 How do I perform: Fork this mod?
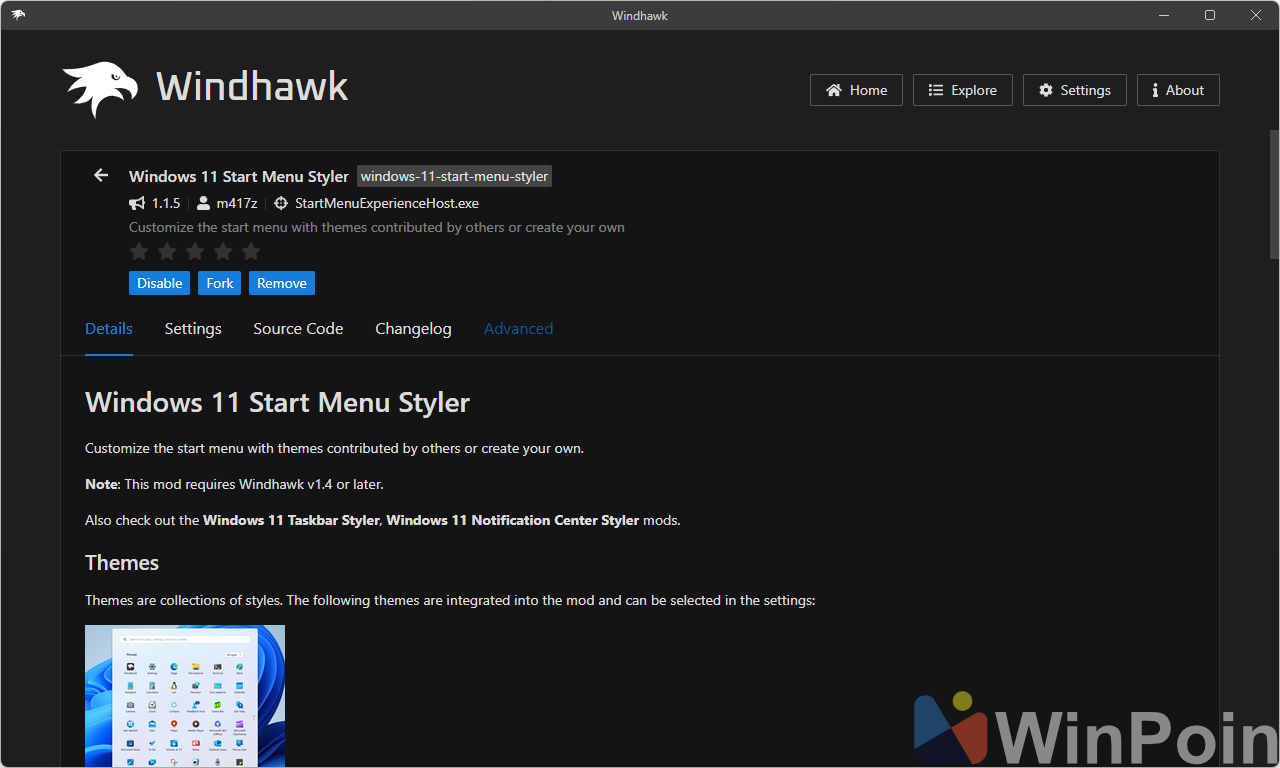tap(220, 283)
